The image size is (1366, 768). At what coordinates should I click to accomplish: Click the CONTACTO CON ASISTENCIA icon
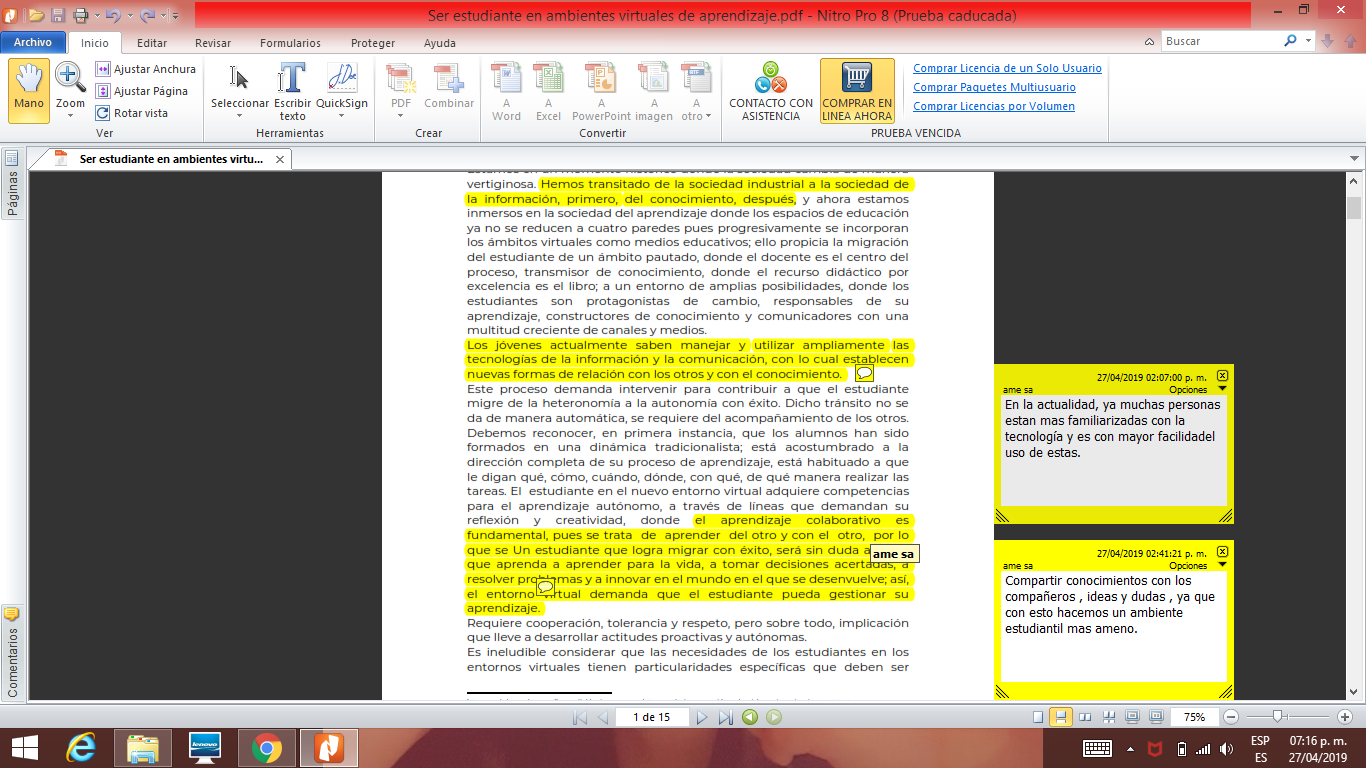(x=771, y=90)
